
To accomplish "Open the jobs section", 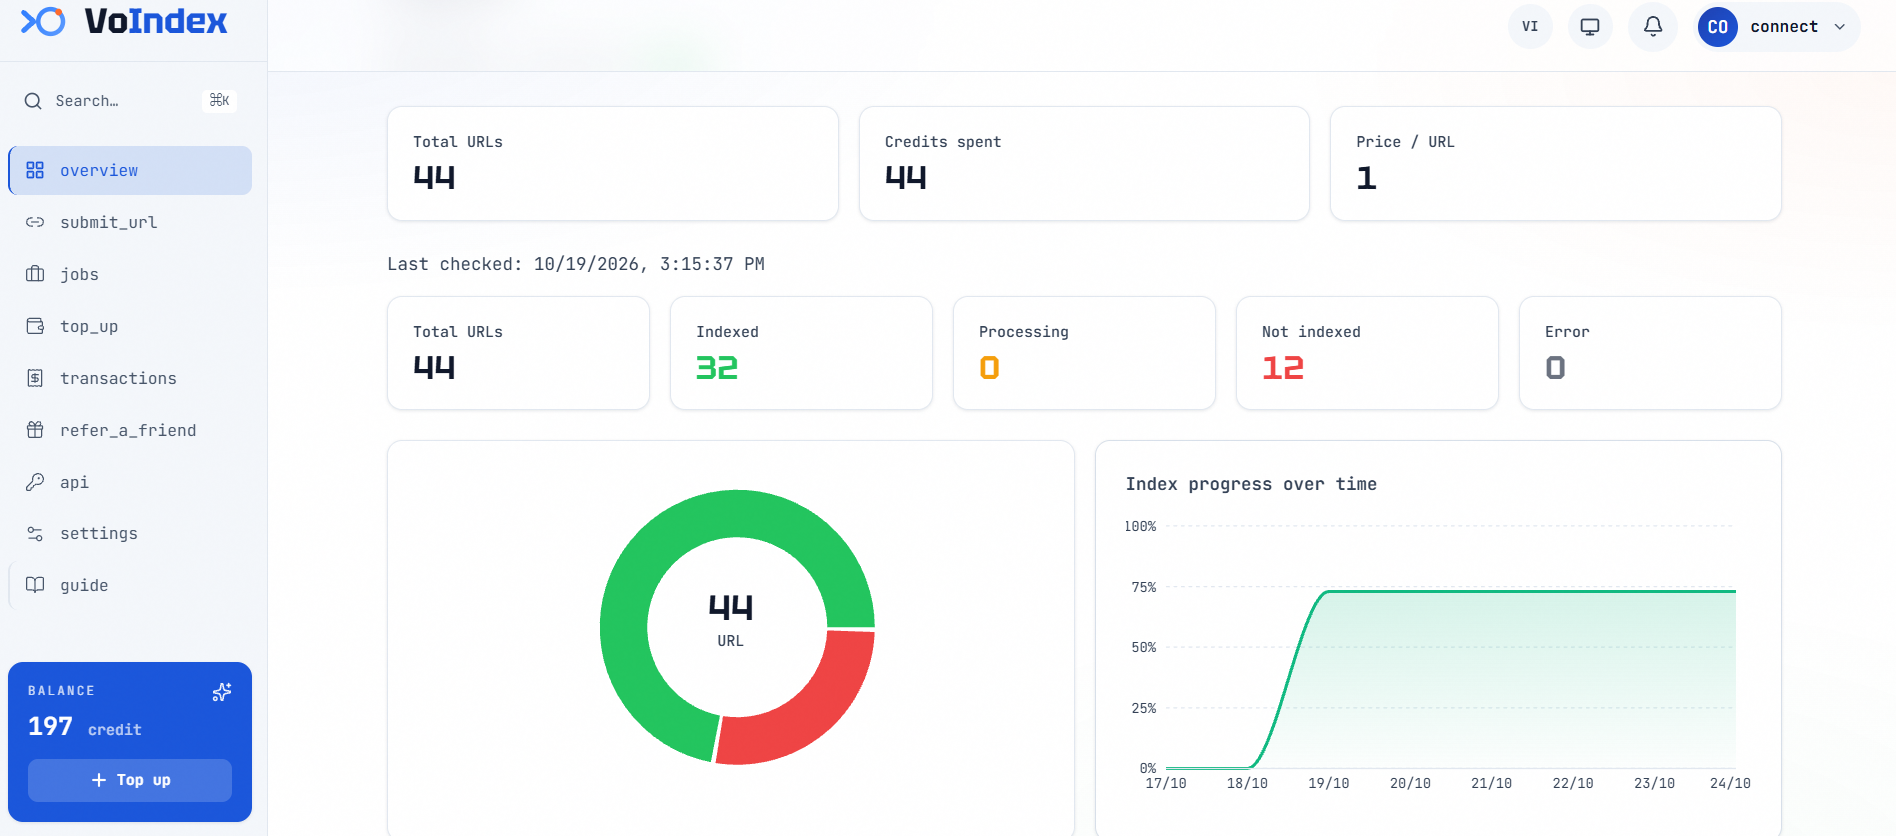I will pos(130,274).
